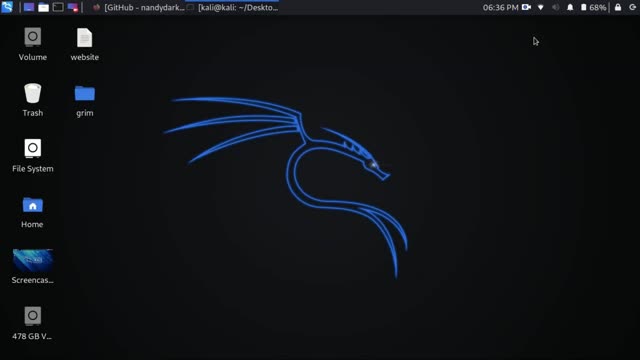The height and width of the screenshot is (360, 640).
Task: Lock the screen with the padlock icon
Action: coord(618,7)
